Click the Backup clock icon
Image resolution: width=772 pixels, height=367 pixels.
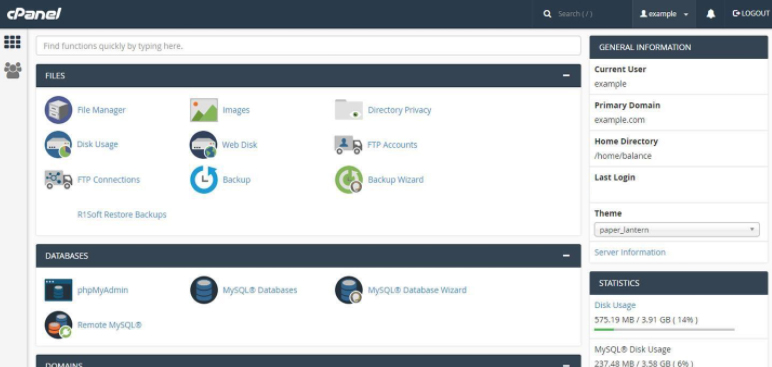(x=204, y=180)
